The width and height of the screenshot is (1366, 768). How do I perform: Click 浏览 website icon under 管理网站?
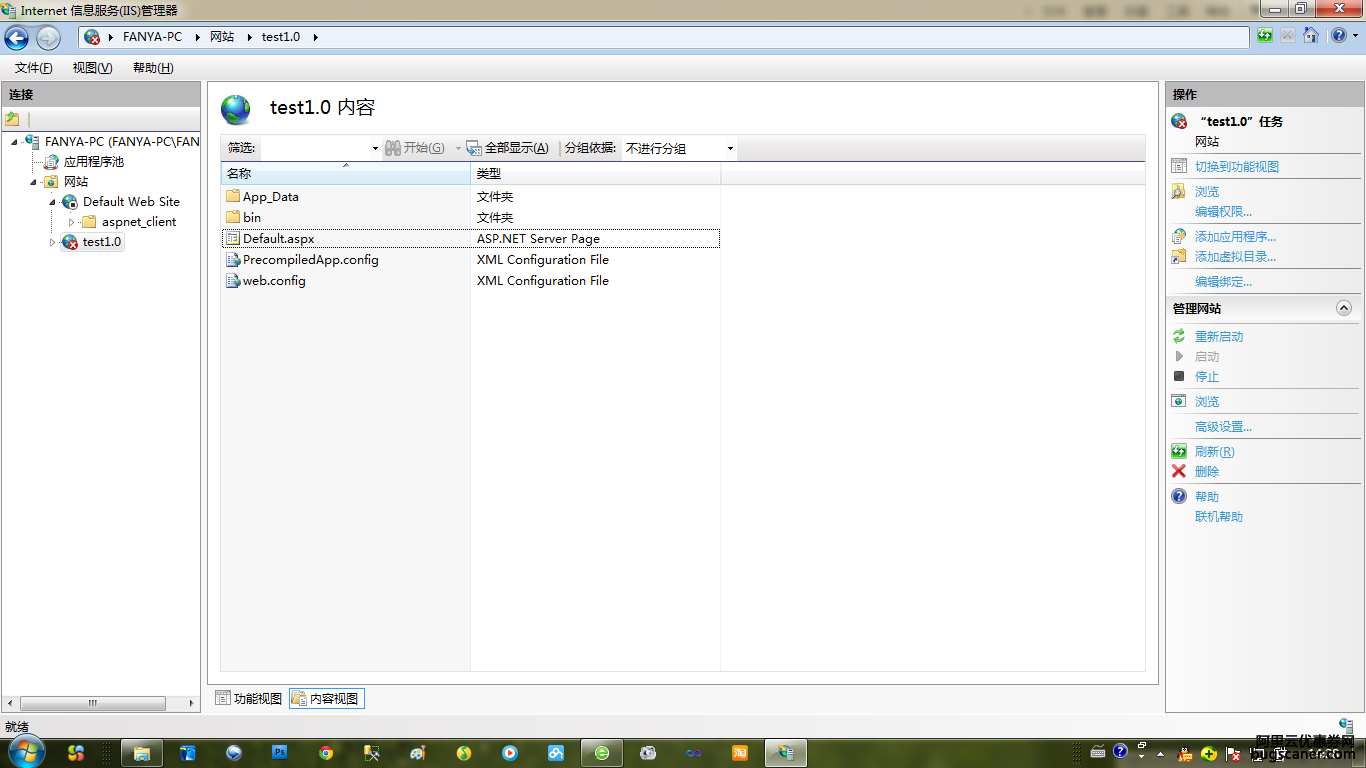[1179, 401]
